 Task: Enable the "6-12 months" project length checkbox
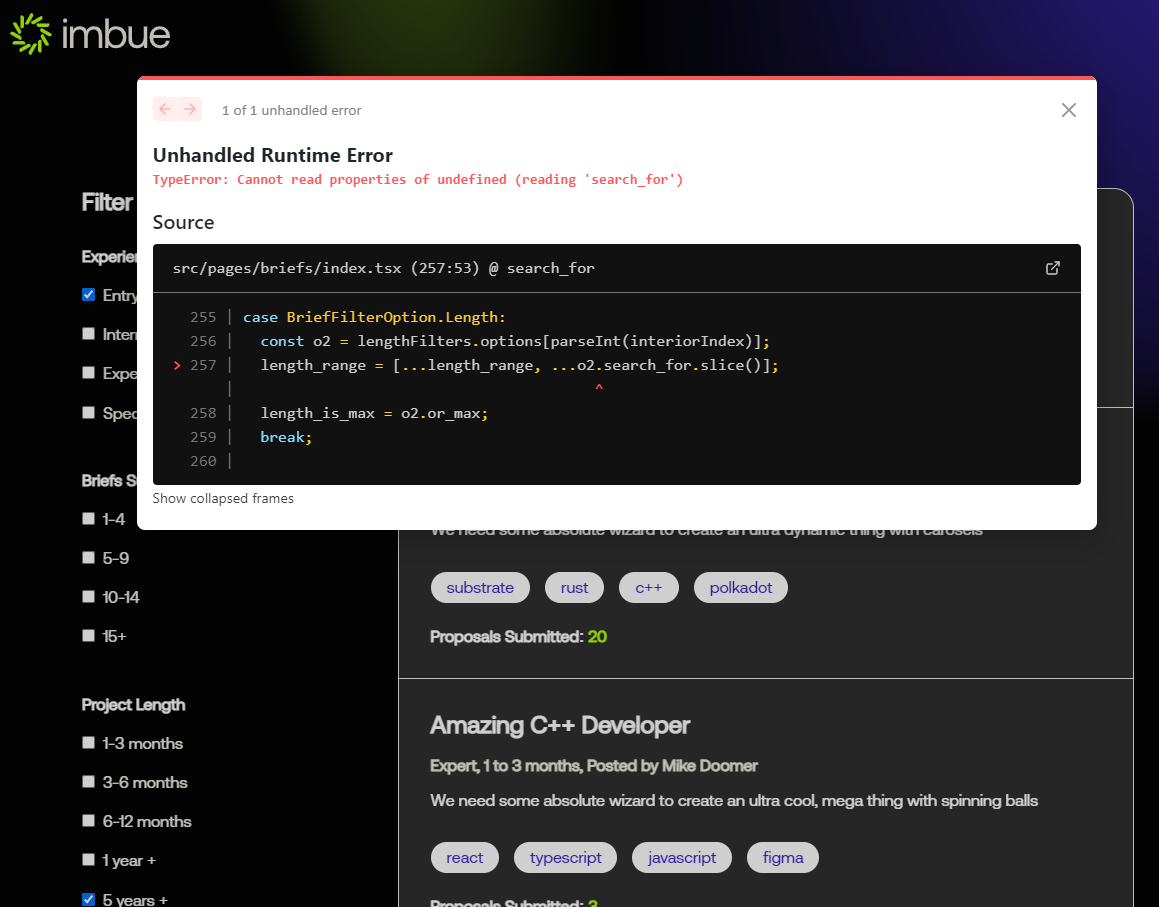[x=89, y=821]
